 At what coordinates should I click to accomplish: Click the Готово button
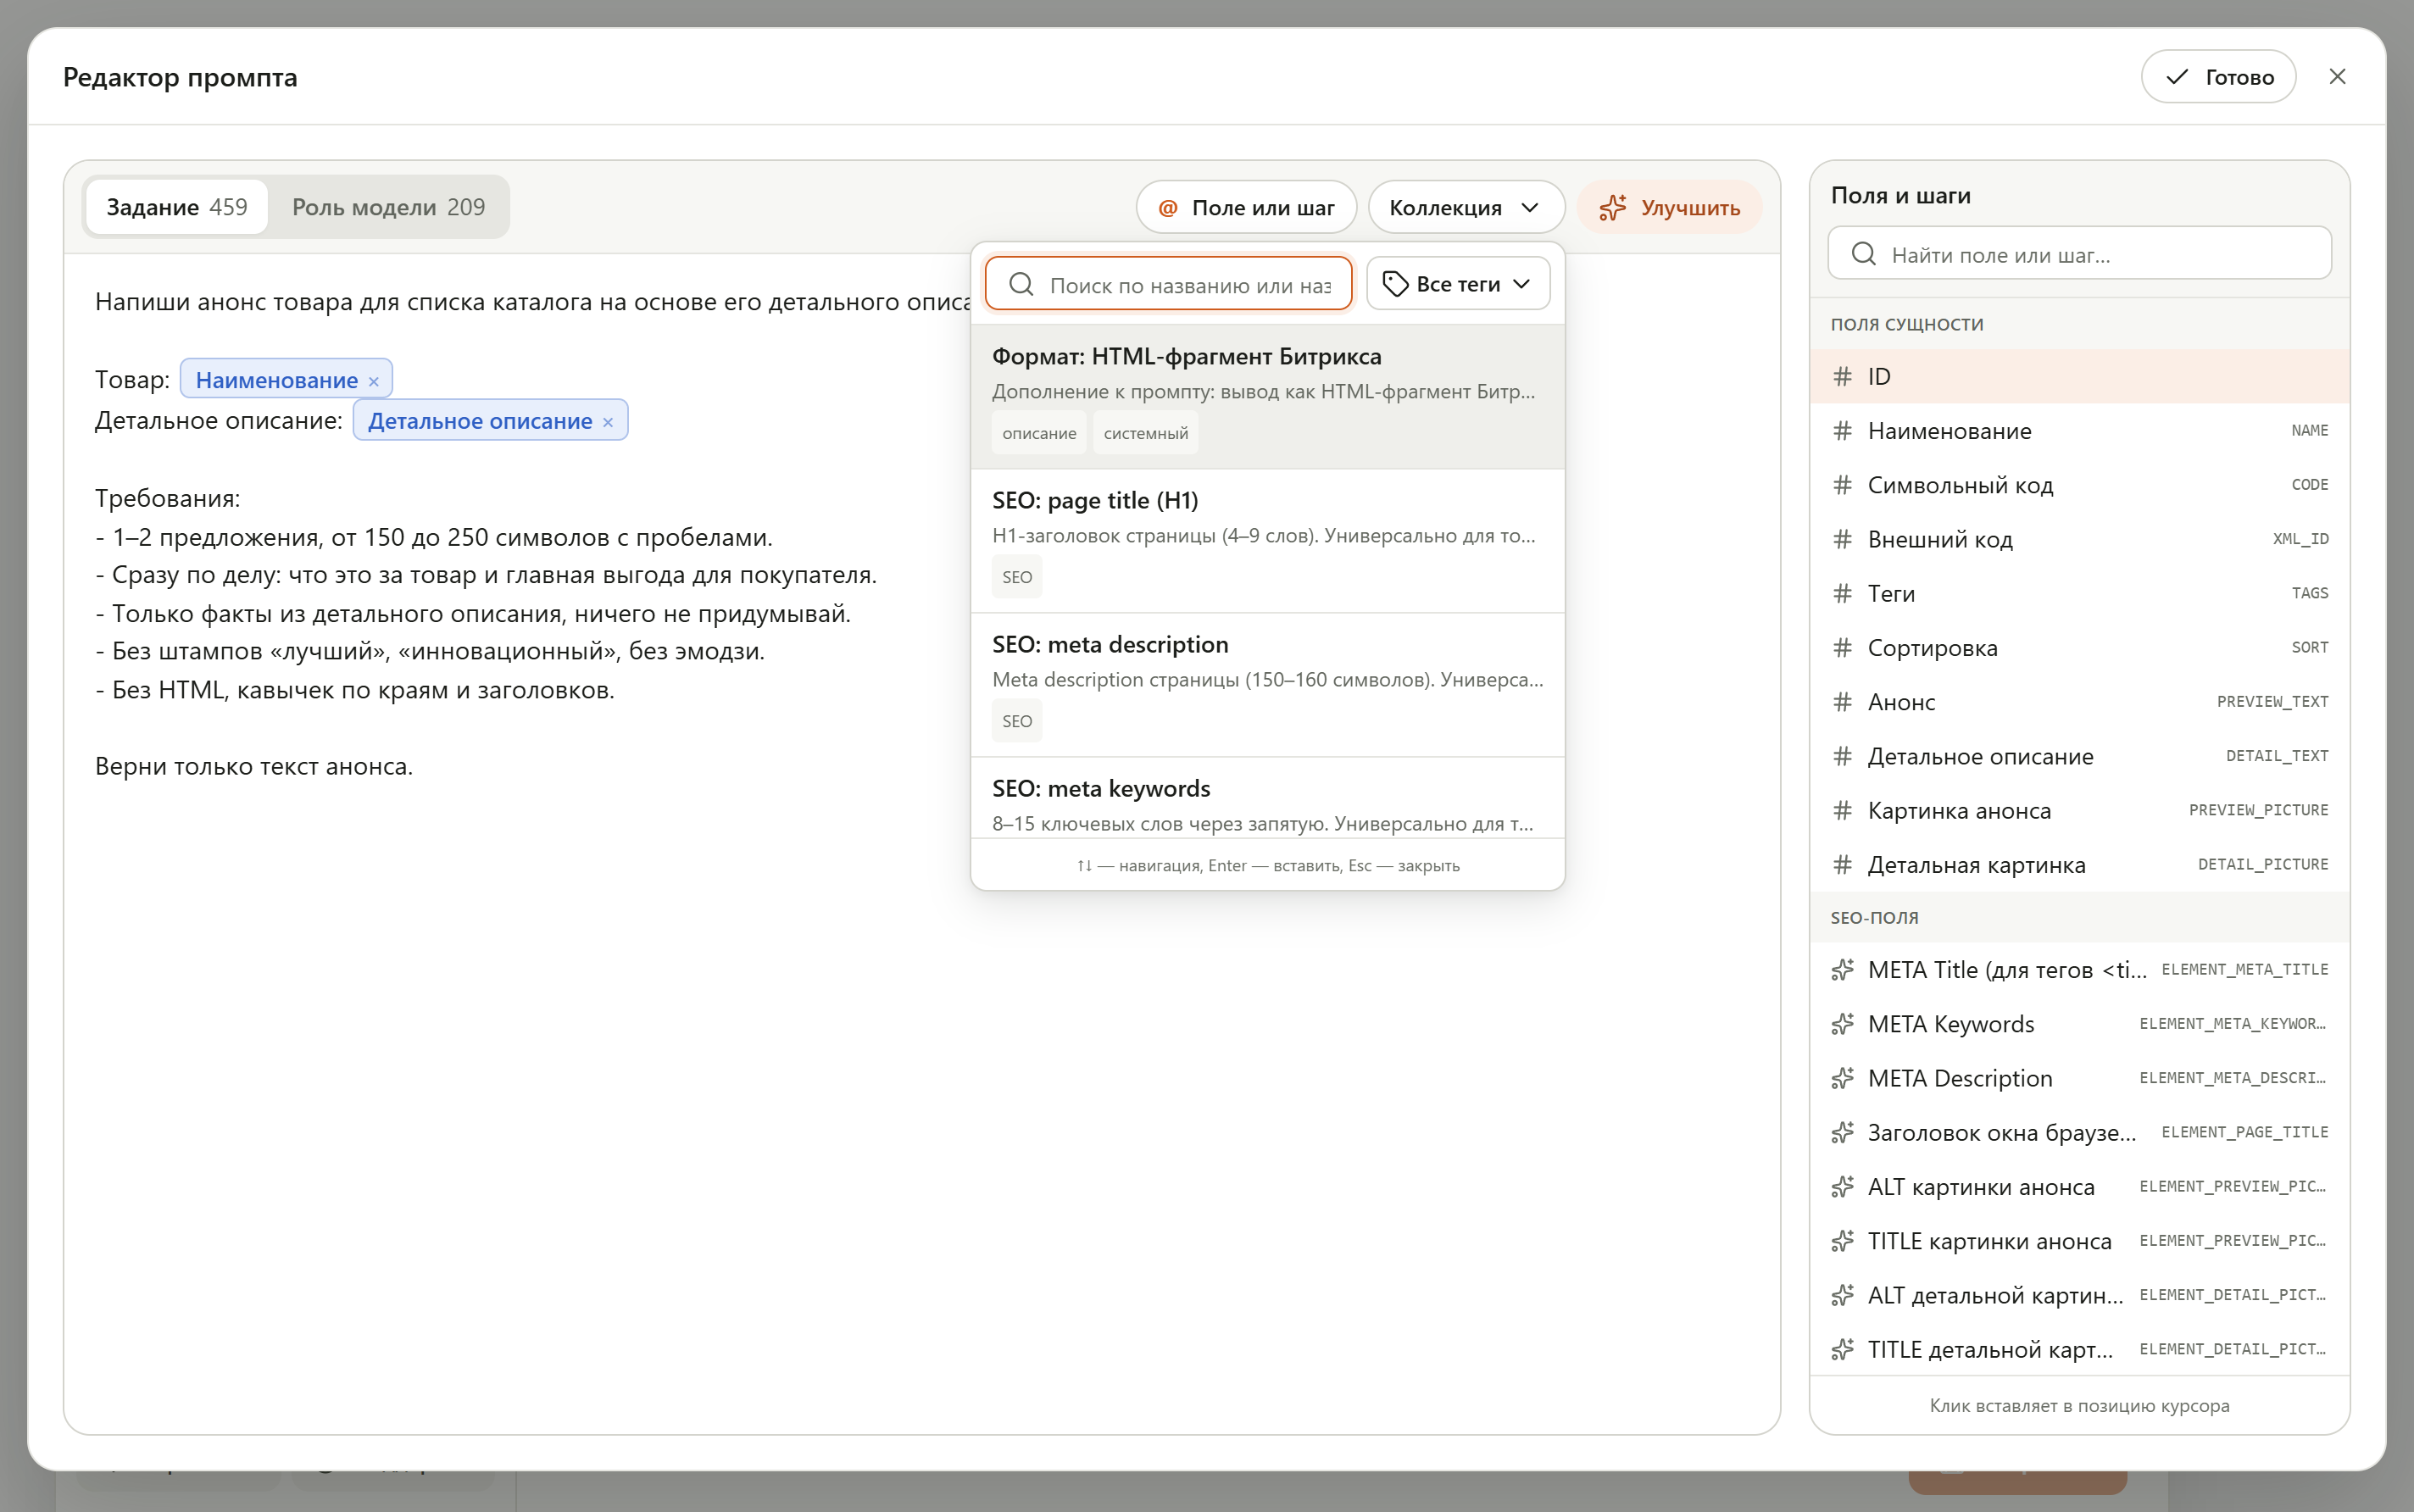point(2218,77)
